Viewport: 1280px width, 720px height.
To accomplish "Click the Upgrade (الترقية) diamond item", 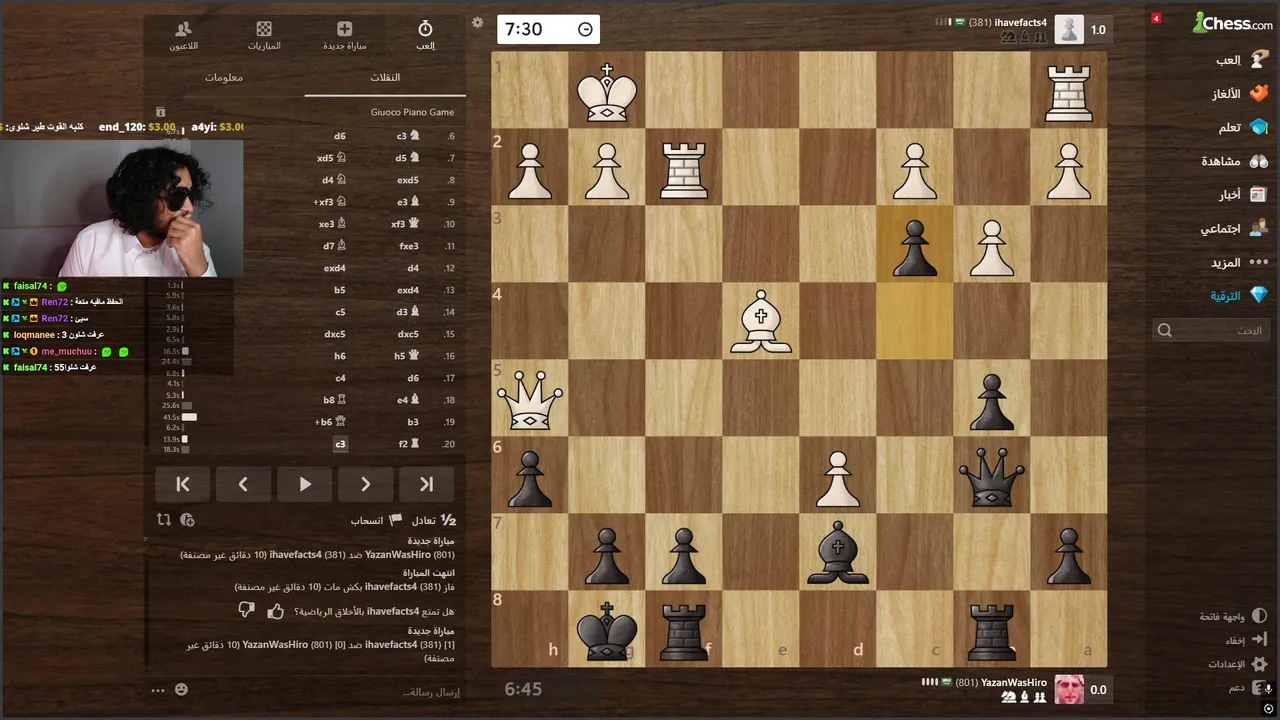I will pyautogui.click(x=1239, y=296).
